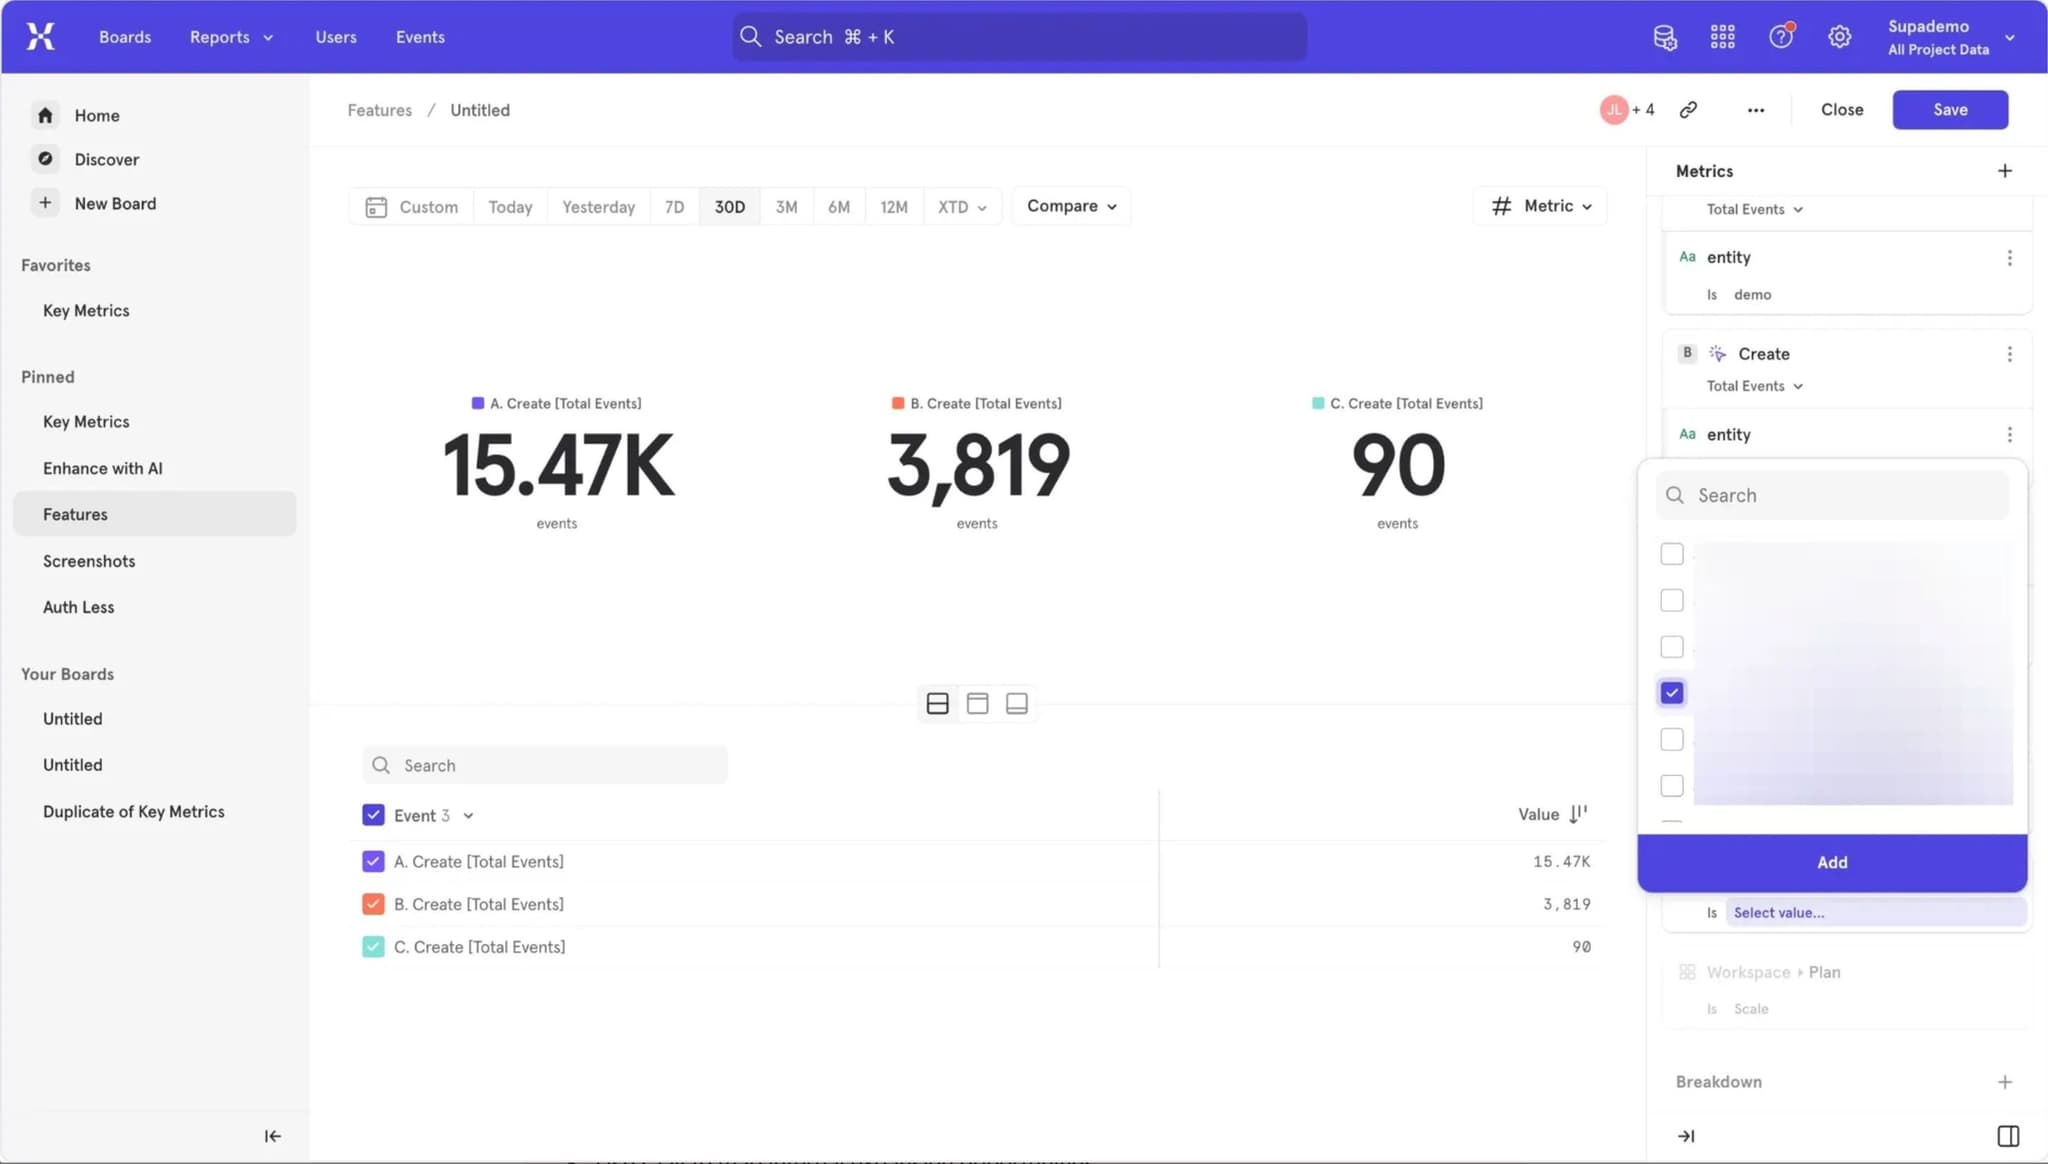Open the Home icon in sidebar
This screenshot has height=1164, width=2048.
coord(44,115)
